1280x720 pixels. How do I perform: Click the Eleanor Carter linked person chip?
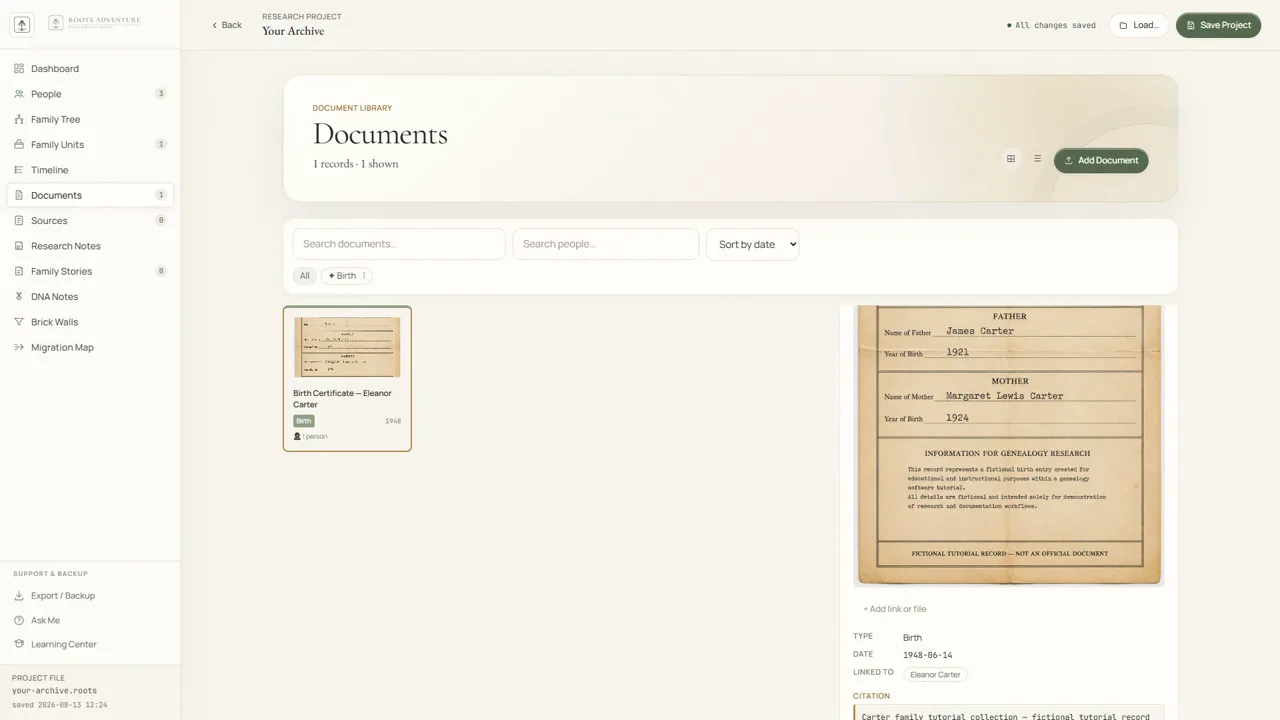[935, 675]
